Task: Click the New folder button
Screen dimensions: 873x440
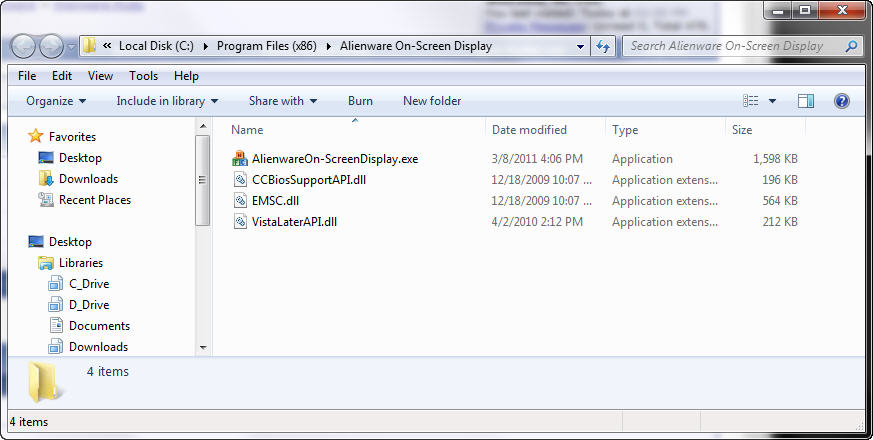Action: [x=432, y=101]
